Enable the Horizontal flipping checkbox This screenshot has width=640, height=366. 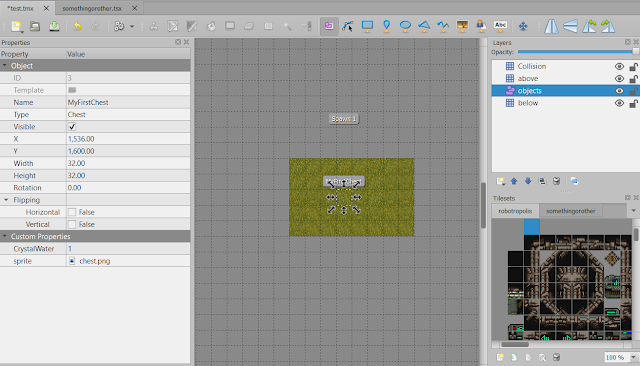[x=72, y=212]
